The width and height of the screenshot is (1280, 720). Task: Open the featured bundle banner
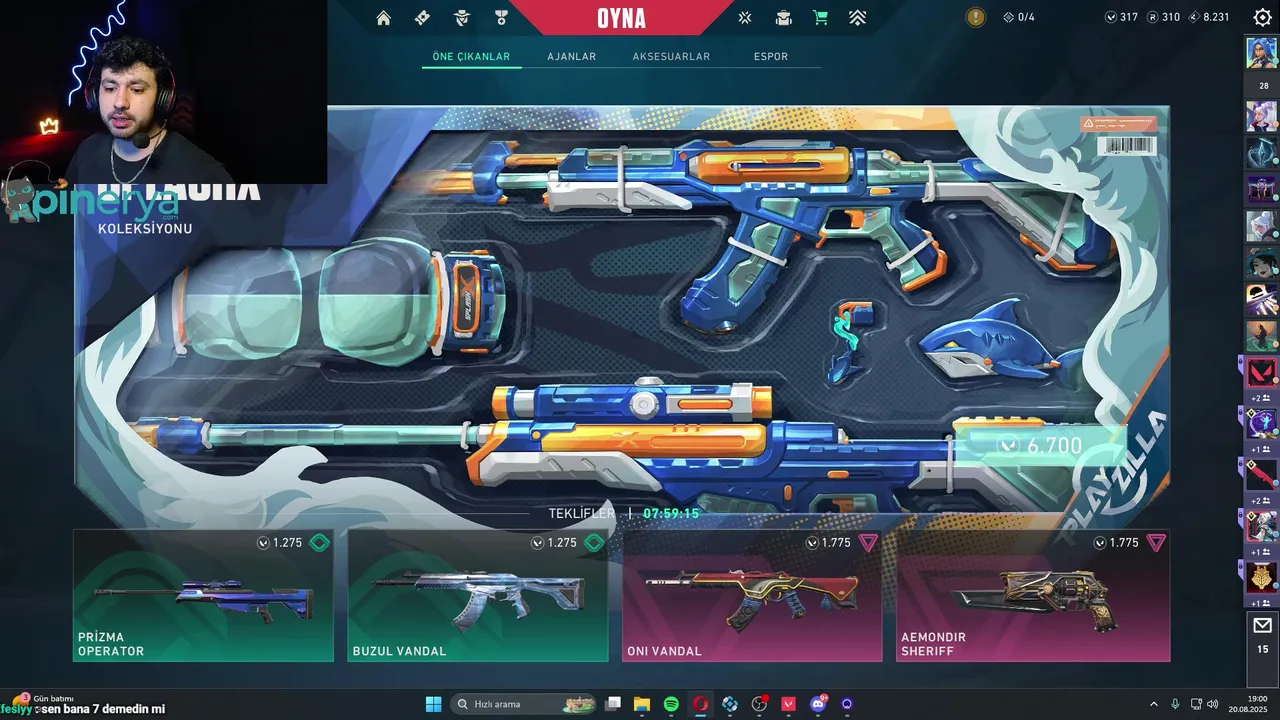click(621, 310)
